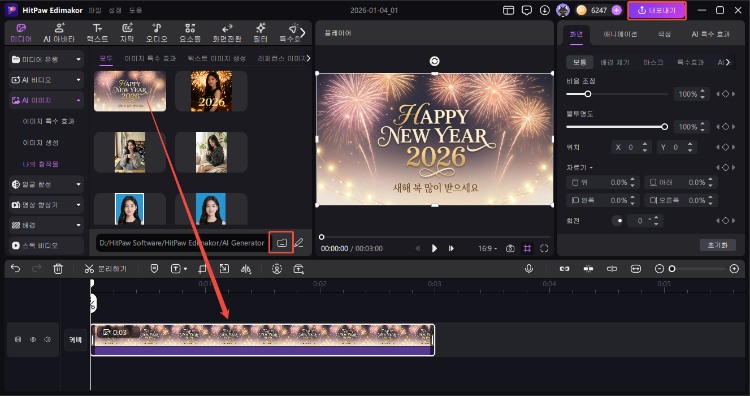Click the 내보내기 export button
This screenshot has width=750, height=396.
point(657,10)
